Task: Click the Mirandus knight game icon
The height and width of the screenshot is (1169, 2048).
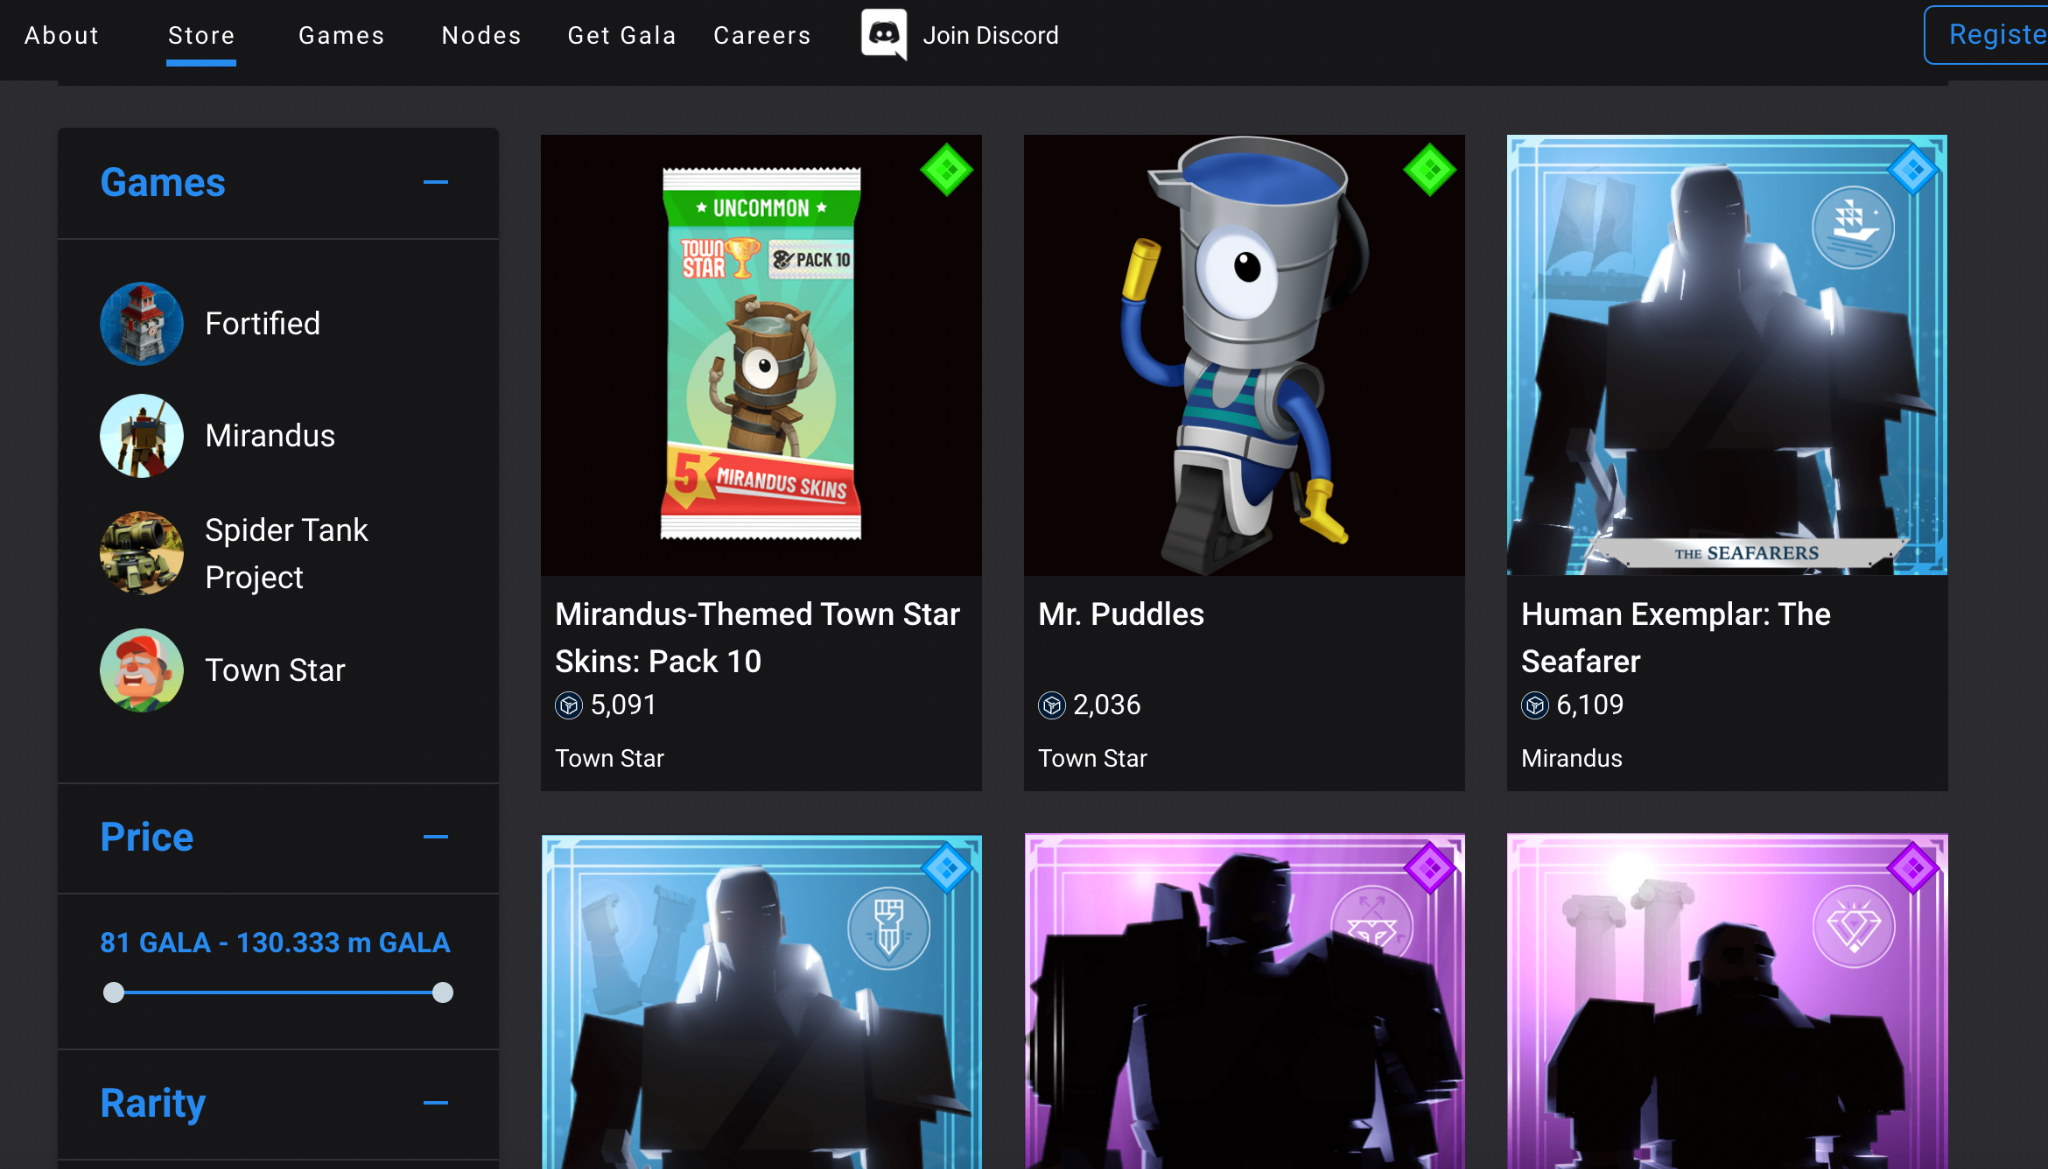Action: (x=141, y=435)
